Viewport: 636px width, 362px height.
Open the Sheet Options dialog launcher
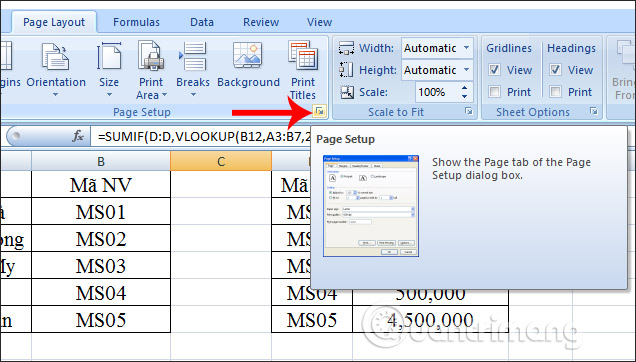click(x=594, y=111)
